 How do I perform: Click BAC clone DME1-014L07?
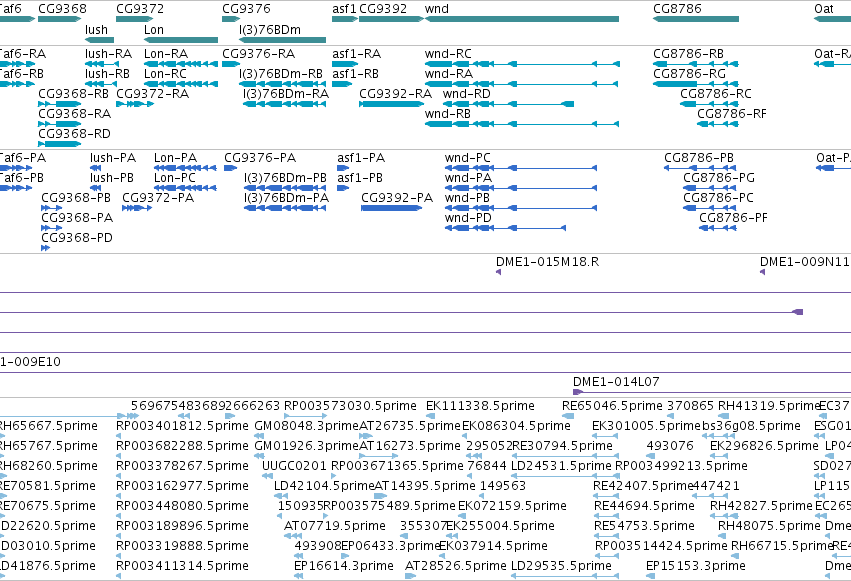pyautogui.click(x=712, y=392)
